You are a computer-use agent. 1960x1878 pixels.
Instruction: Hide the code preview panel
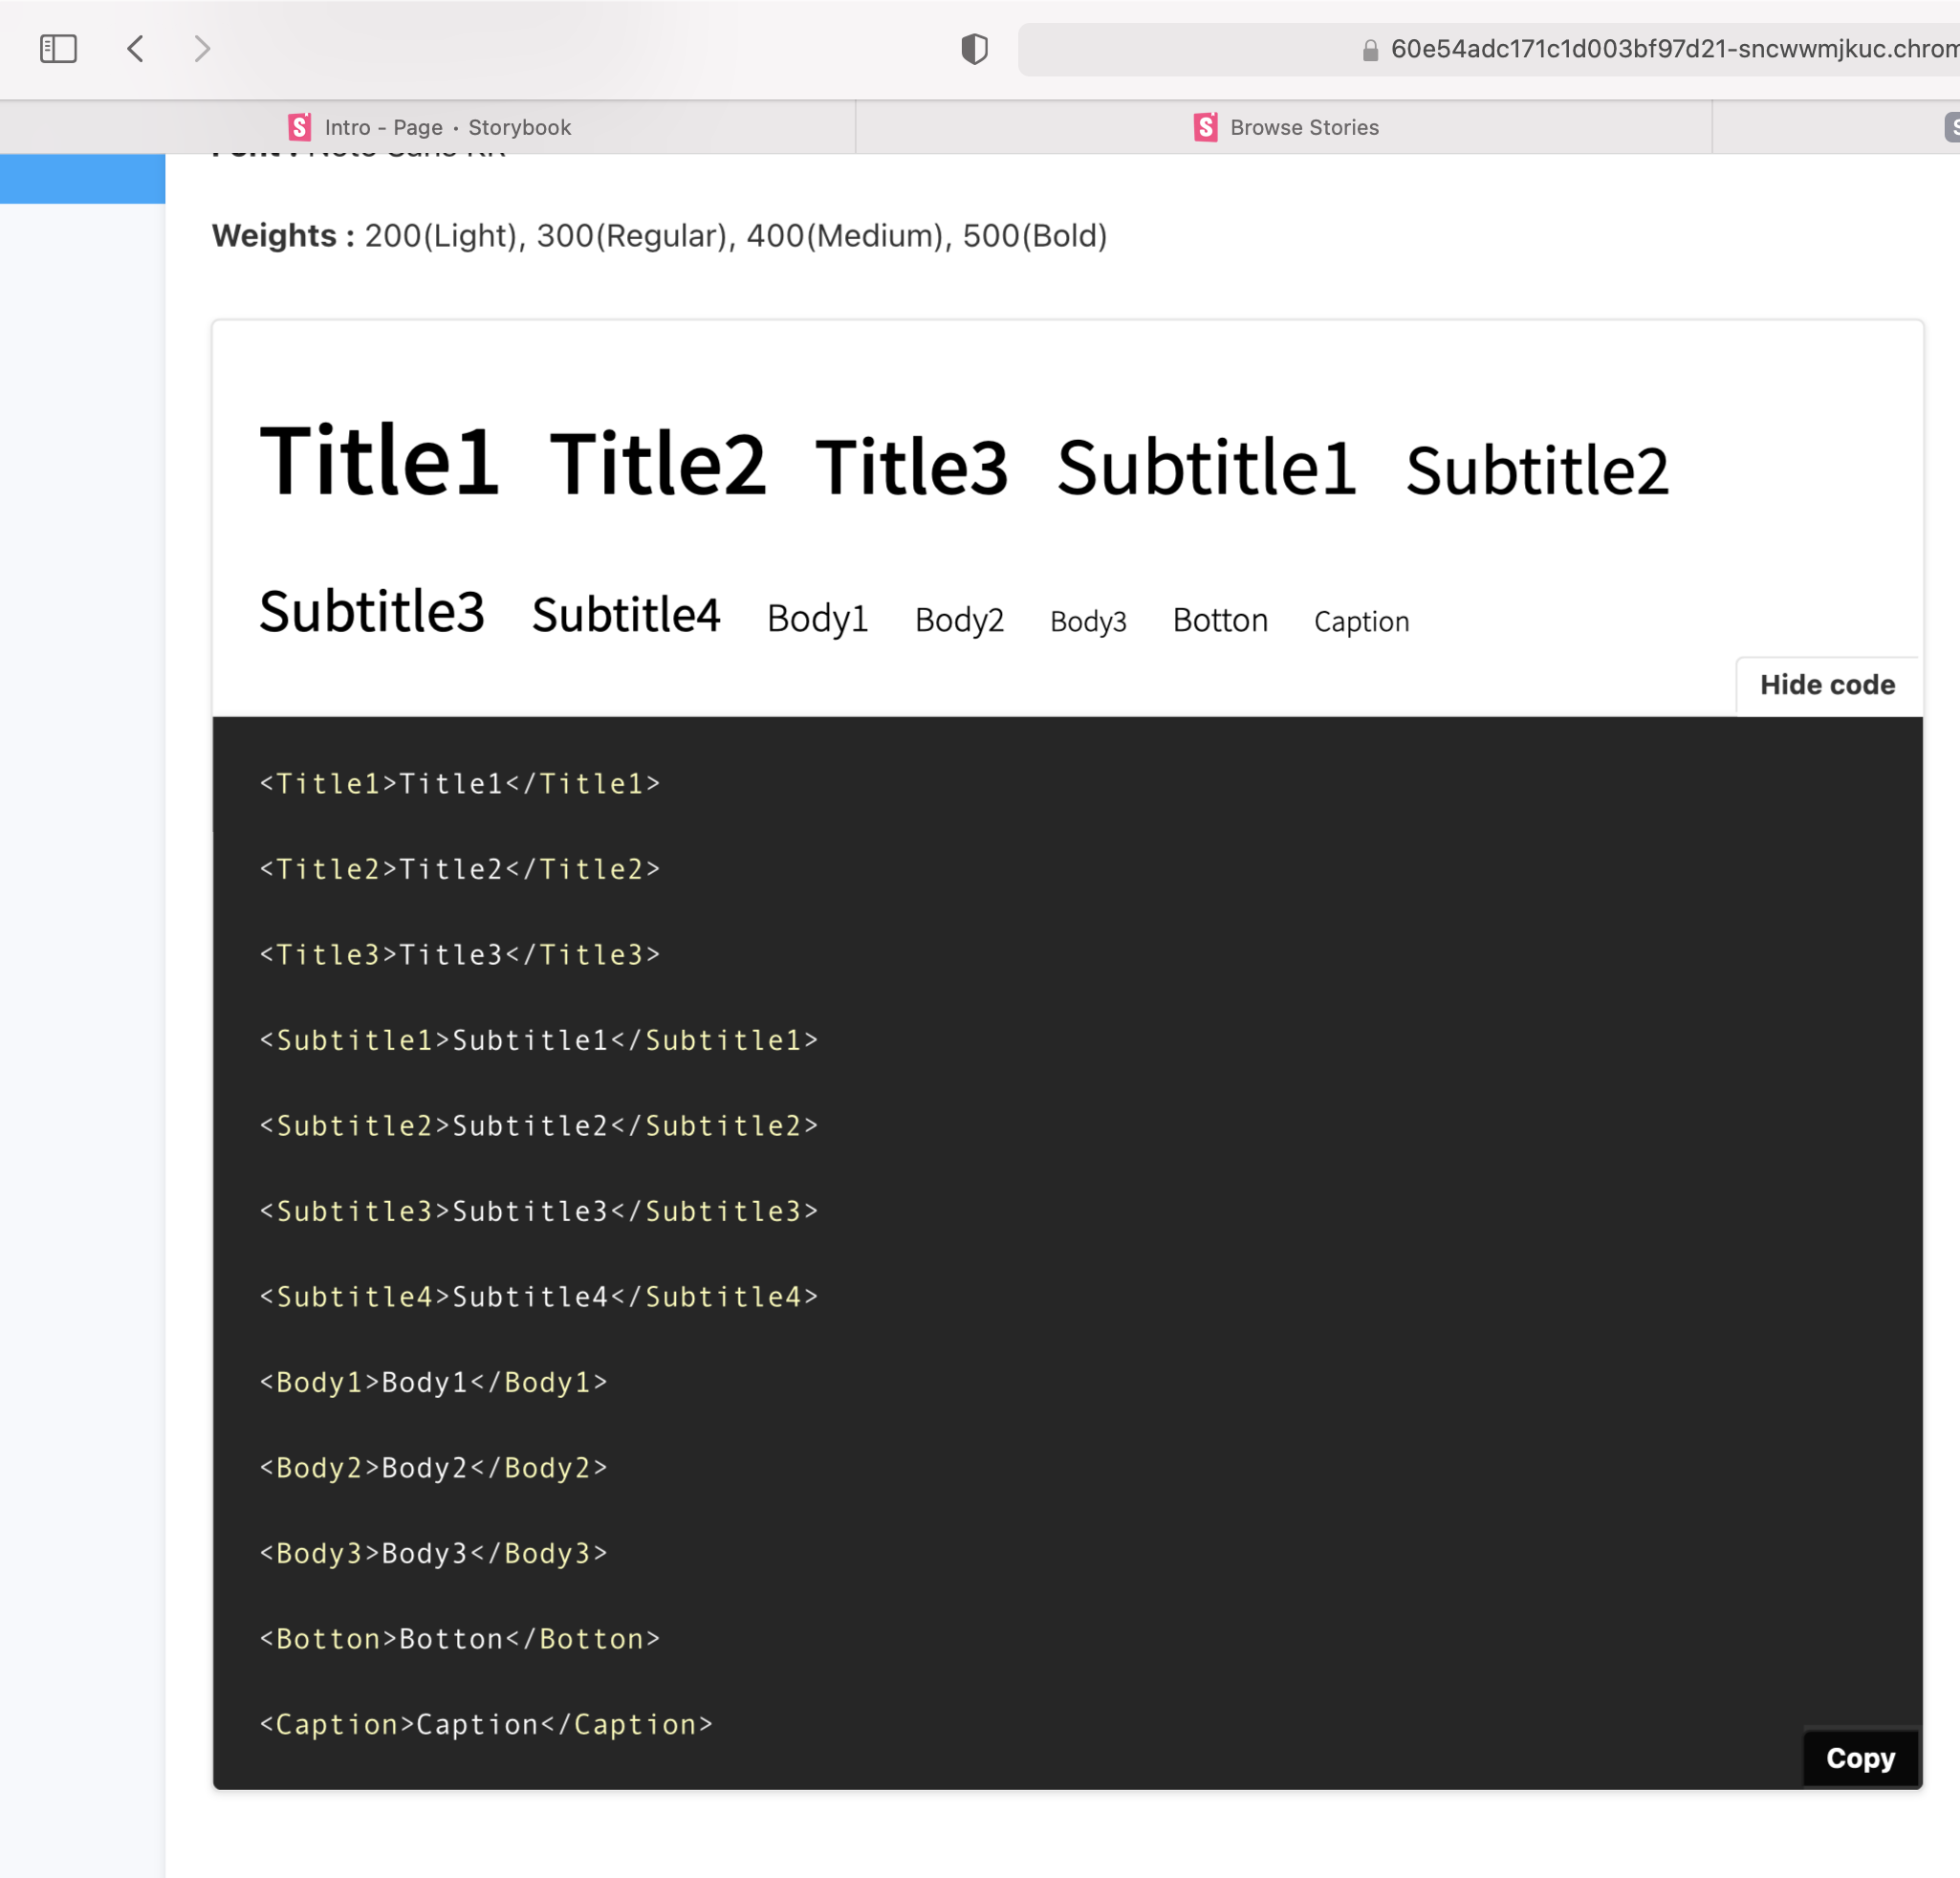(x=1828, y=685)
